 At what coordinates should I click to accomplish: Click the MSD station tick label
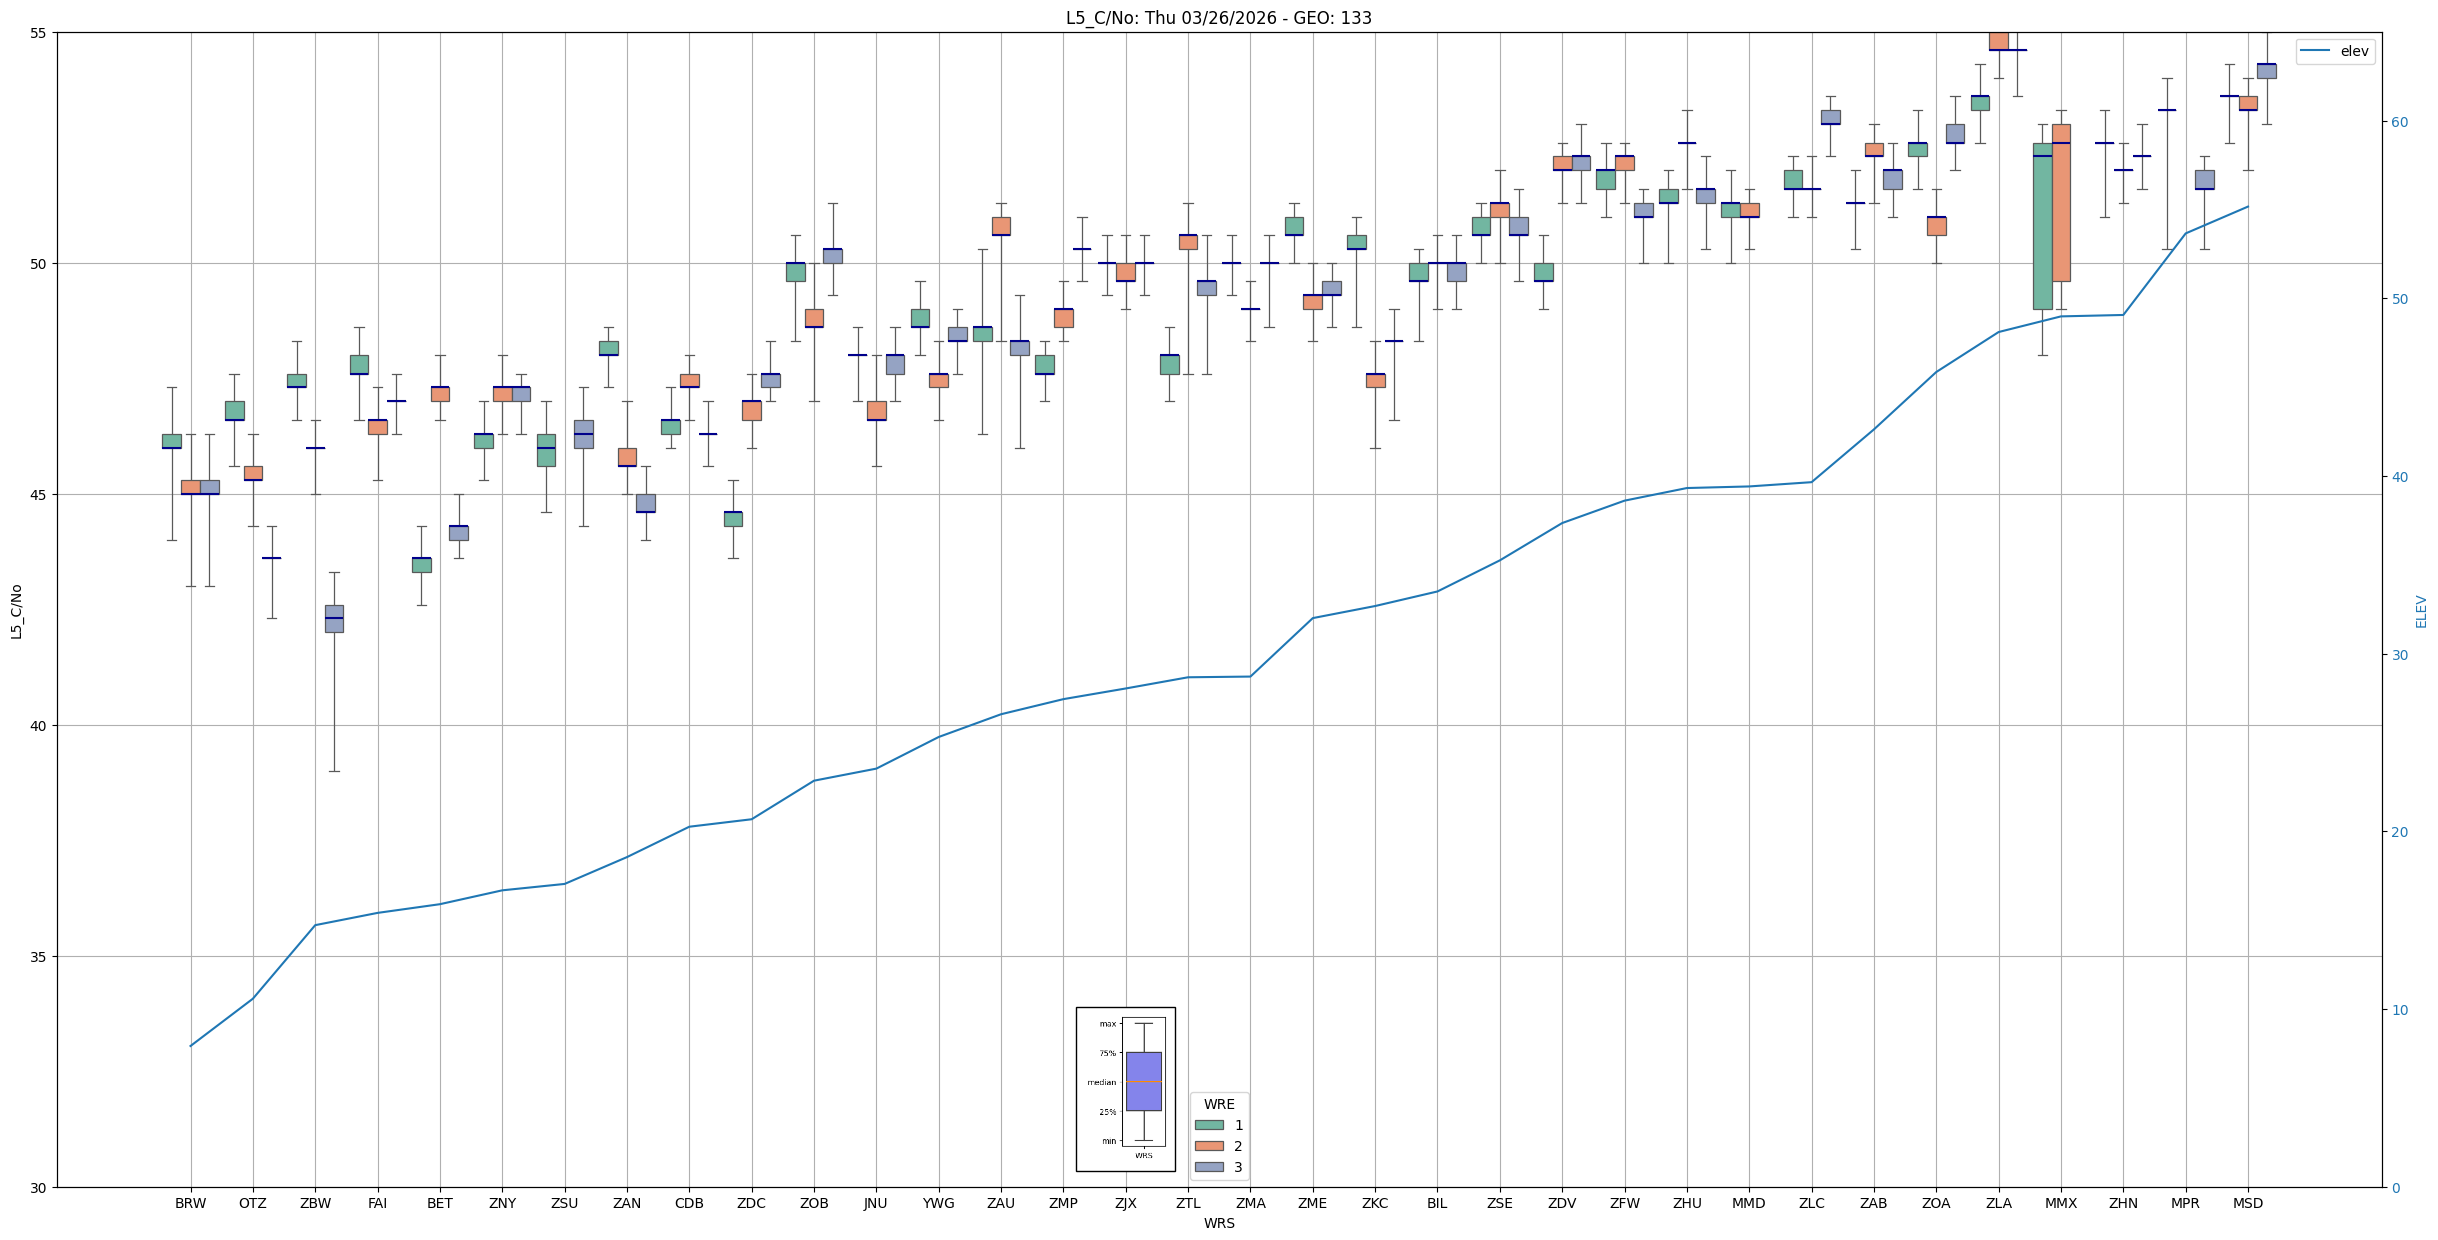2247,1203
